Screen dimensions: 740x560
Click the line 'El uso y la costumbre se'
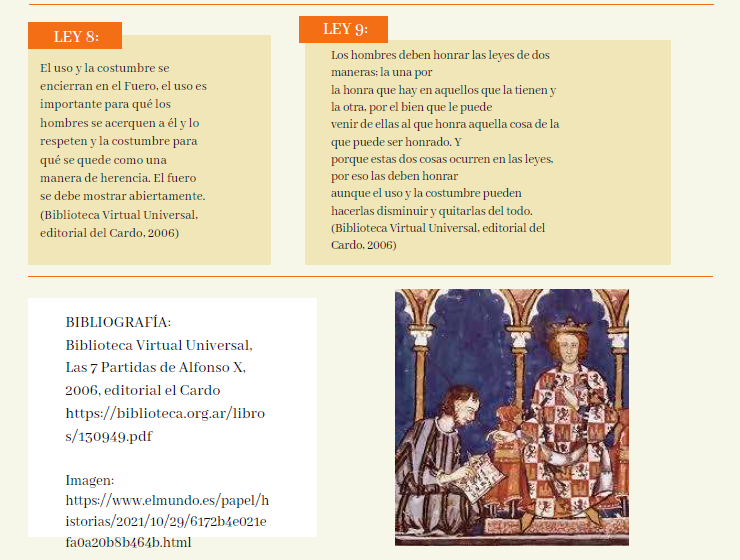pos(105,68)
